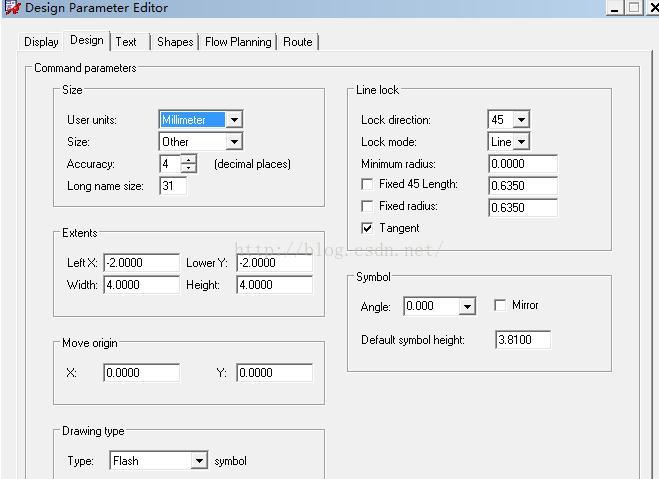Screen dimensions: 659x479
Task: Open the Size dropdown list
Action: (233, 142)
